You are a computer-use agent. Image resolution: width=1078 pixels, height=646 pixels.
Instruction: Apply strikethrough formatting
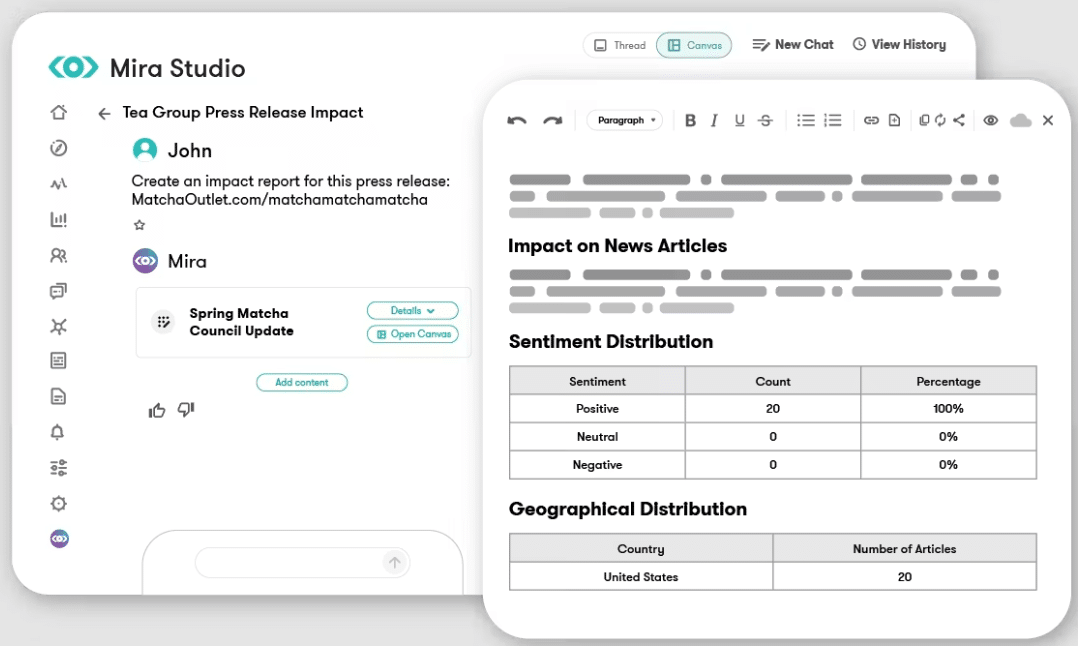pyautogui.click(x=765, y=120)
